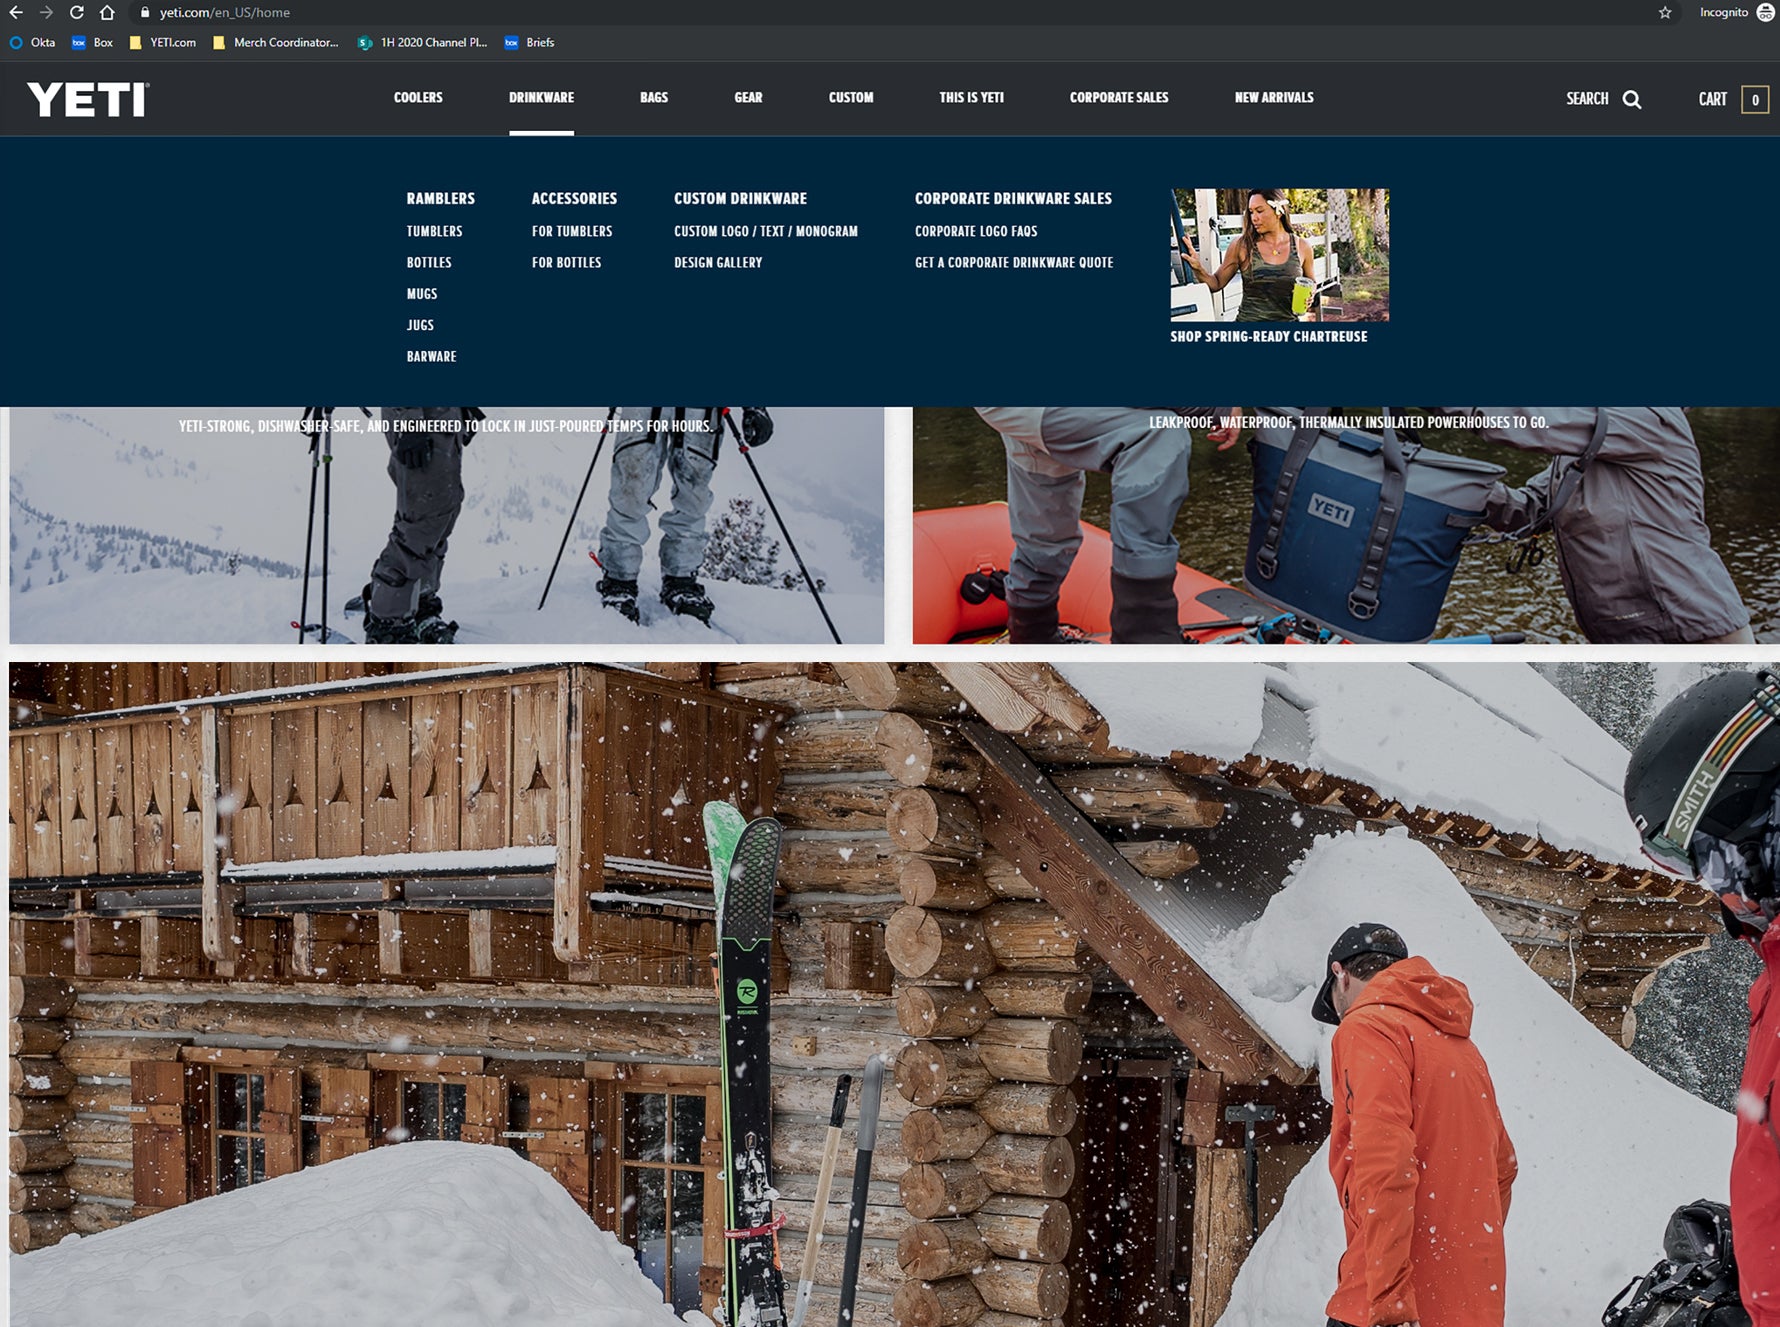This screenshot has height=1327, width=1780.
Task: Open the Box bookmark
Action: [x=92, y=42]
